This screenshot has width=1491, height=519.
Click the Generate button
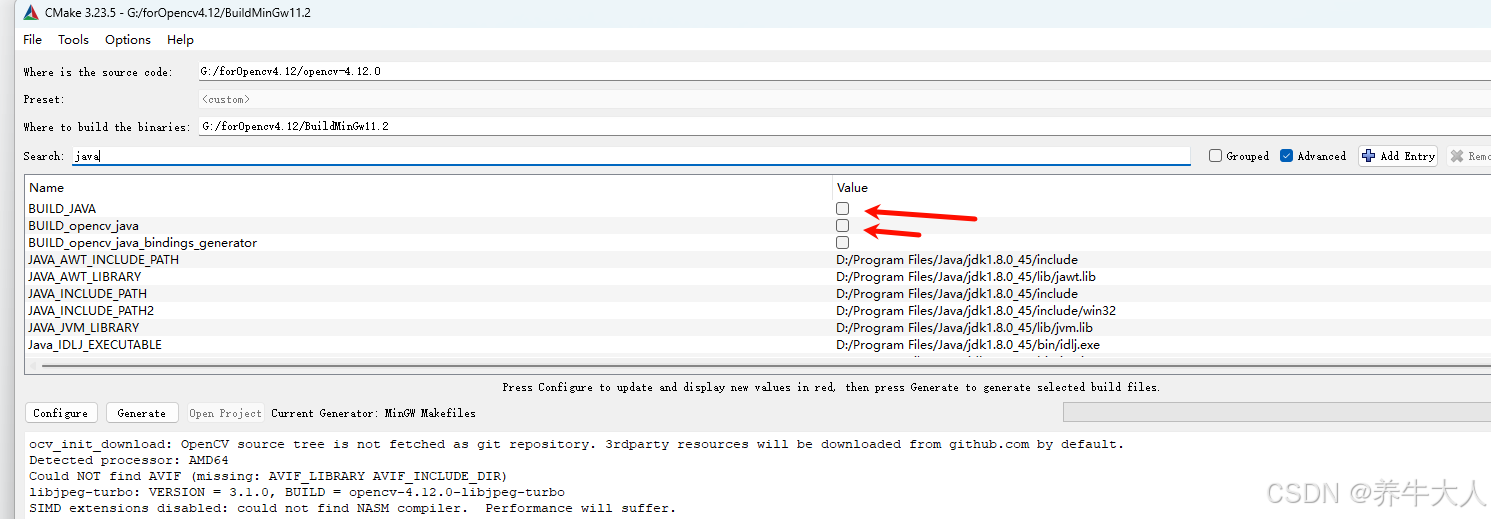(x=142, y=413)
